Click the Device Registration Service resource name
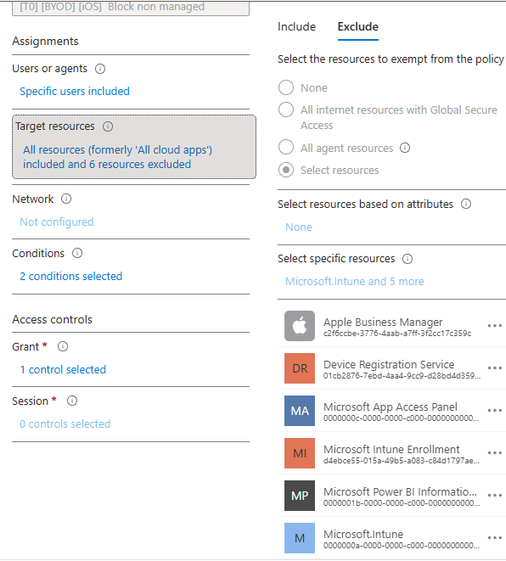Viewport: 506px width, 561px height. 389,365
